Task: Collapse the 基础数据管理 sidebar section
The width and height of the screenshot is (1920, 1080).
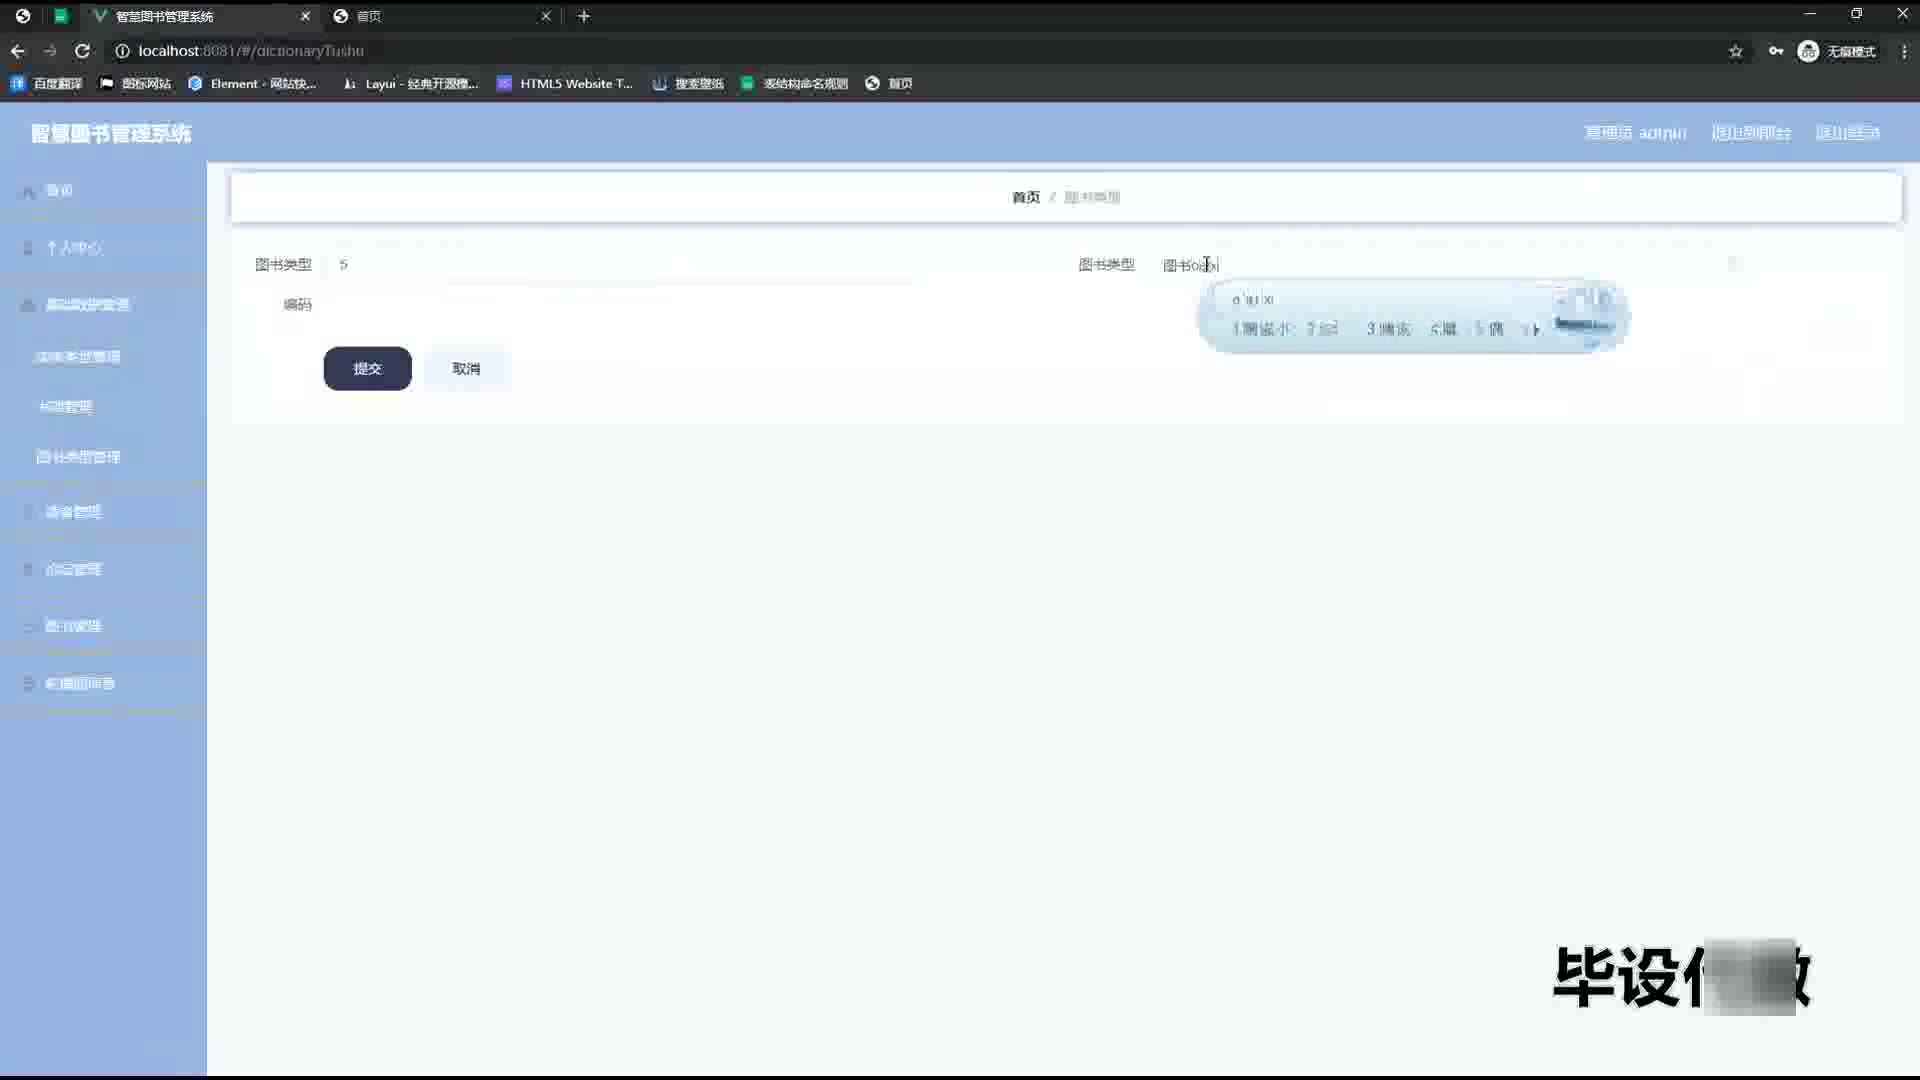Action: [87, 305]
